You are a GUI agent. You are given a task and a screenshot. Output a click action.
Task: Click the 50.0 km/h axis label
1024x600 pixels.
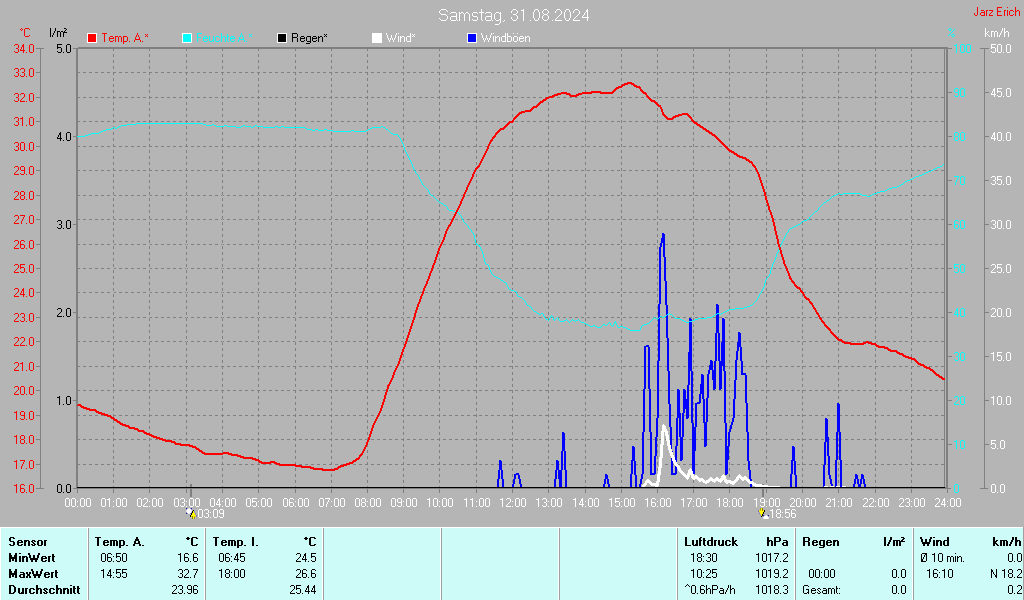point(1000,48)
